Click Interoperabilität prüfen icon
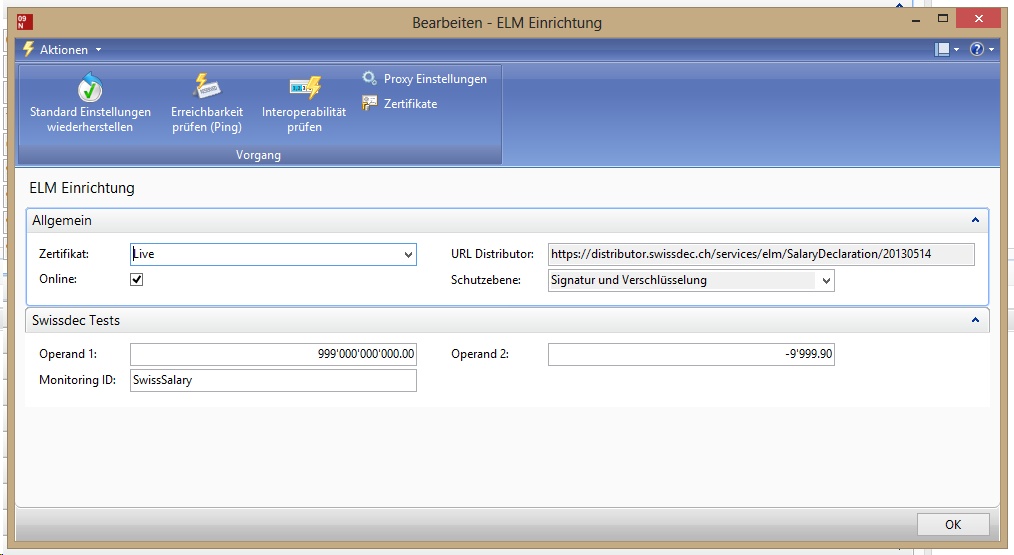The image size is (1014, 555). tap(304, 88)
